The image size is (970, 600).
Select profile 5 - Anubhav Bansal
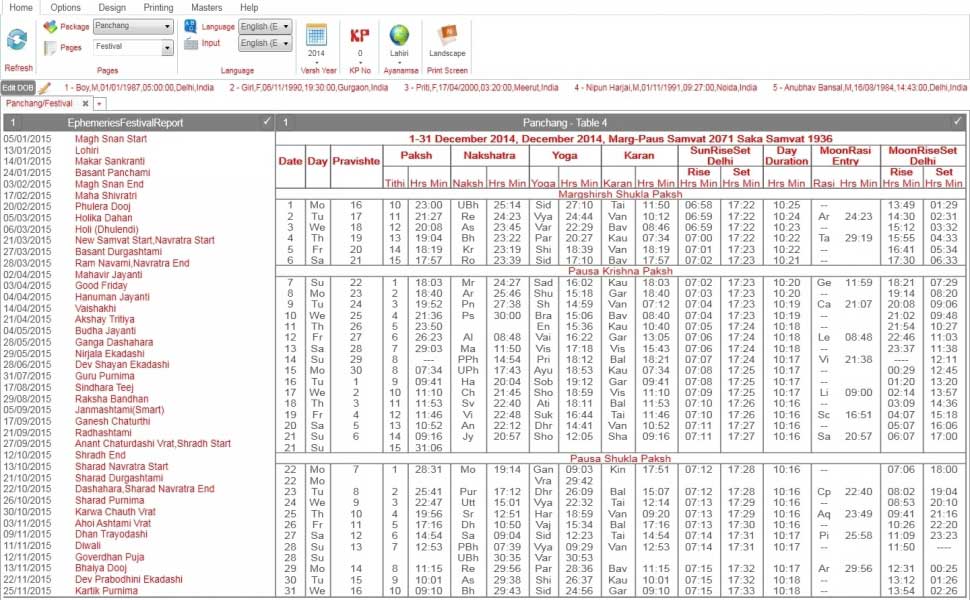(x=869, y=88)
